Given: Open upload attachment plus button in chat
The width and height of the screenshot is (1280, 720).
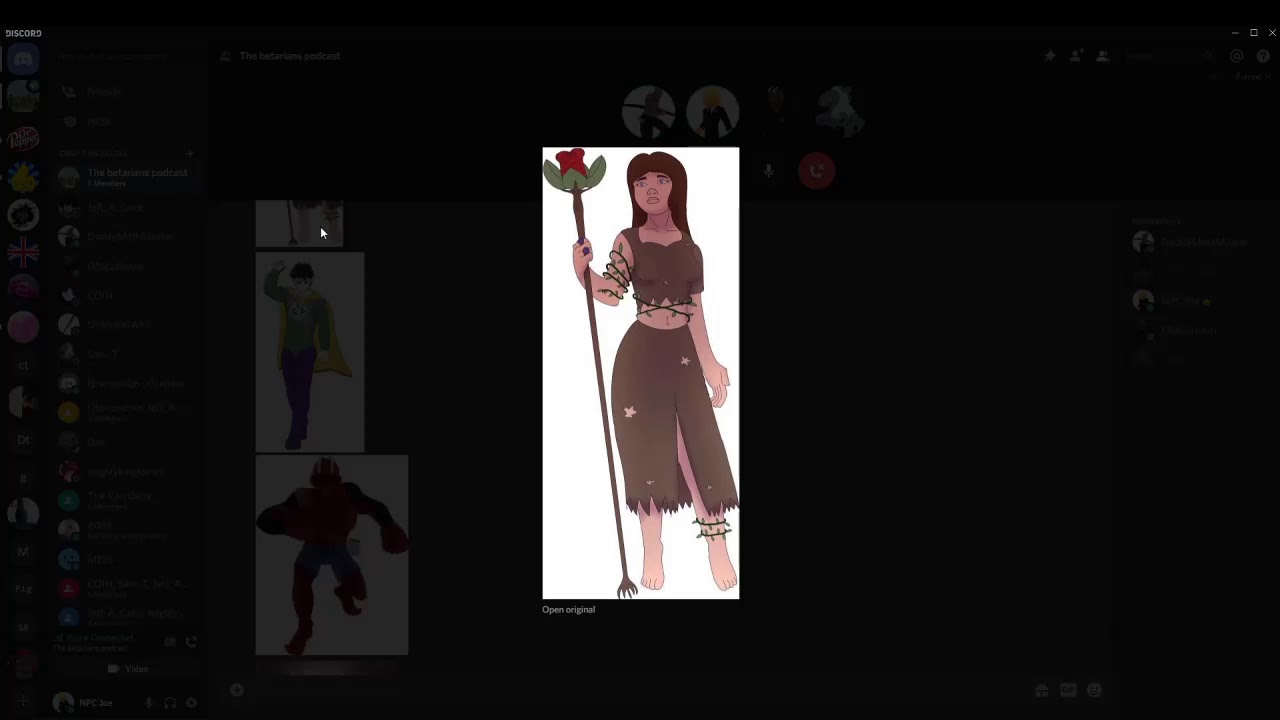Looking at the screenshot, I should click(x=237, y=690).
